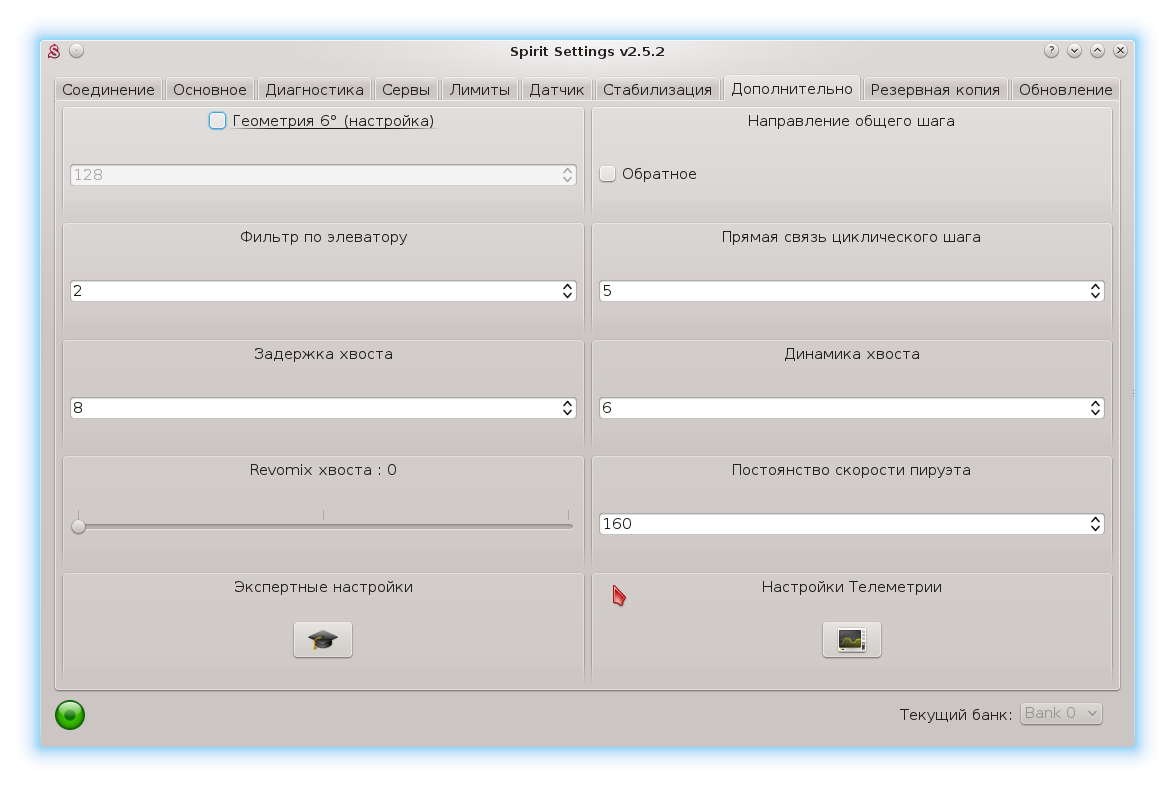Screen dimensions: 1175x787
Task: Click the round pin button beside app icon
Action: [x=77, y=51]
